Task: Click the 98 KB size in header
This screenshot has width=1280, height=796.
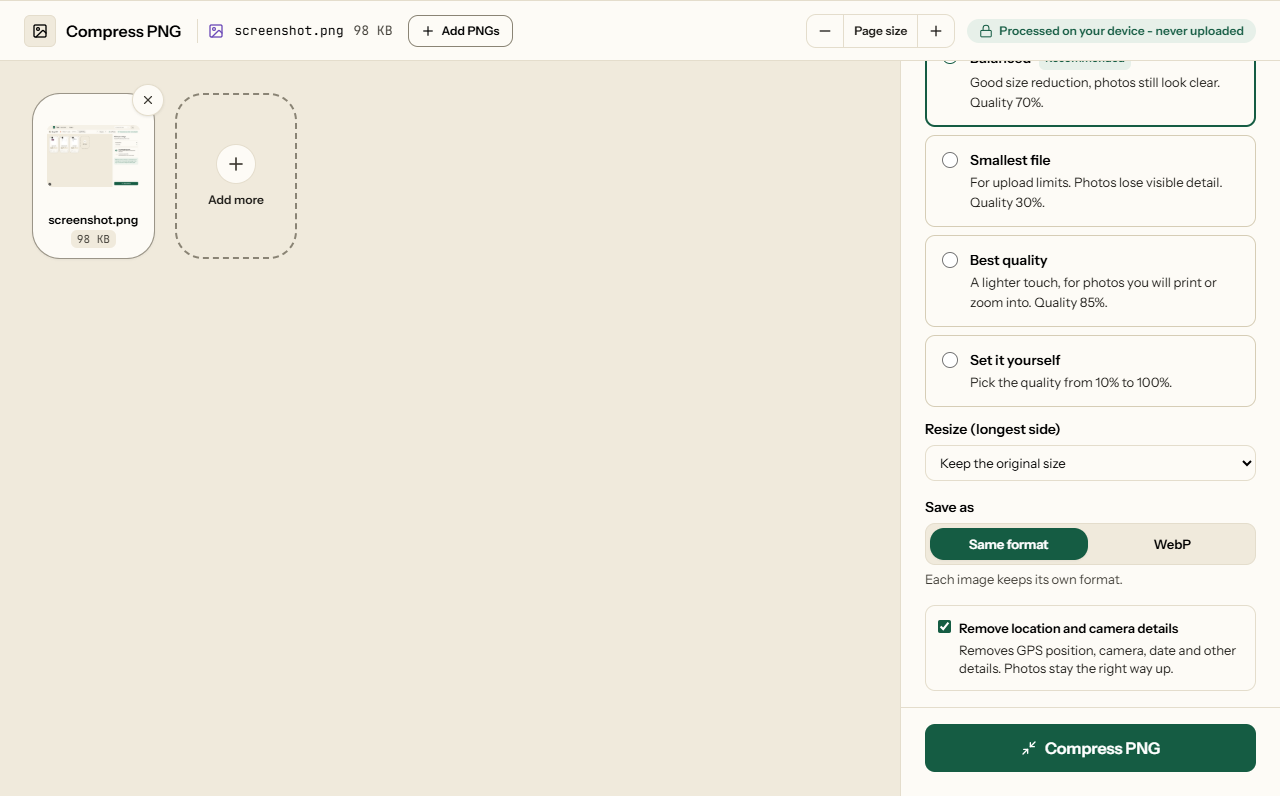Action: point(373,31)
